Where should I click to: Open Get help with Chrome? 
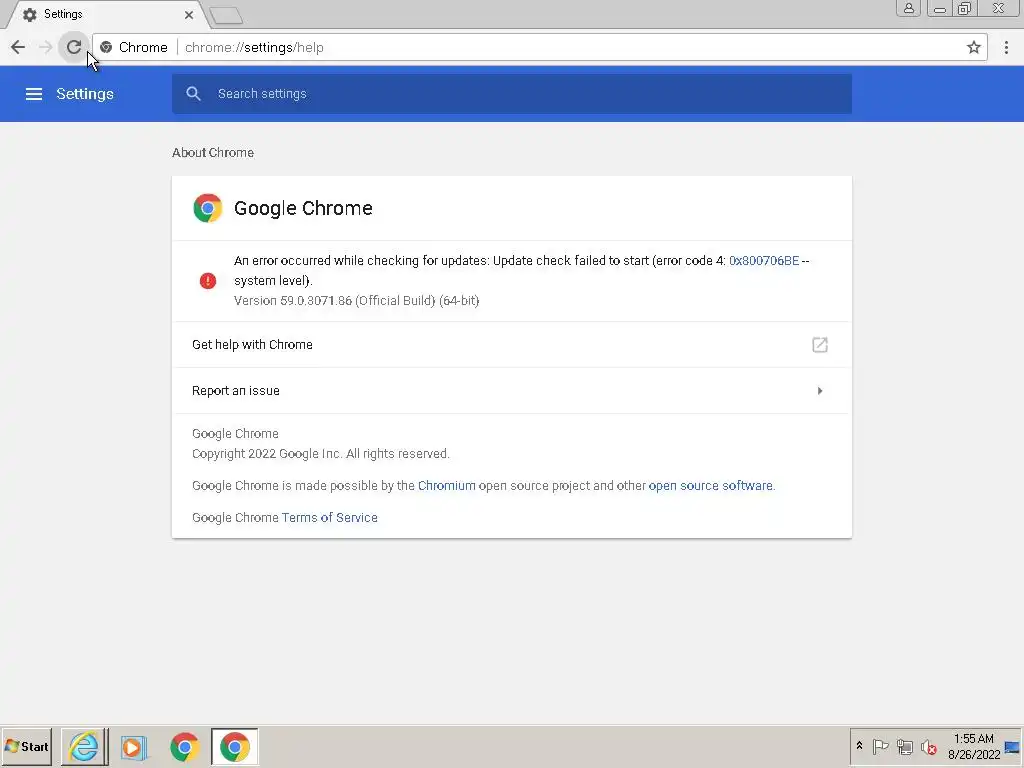click(512, 344)
